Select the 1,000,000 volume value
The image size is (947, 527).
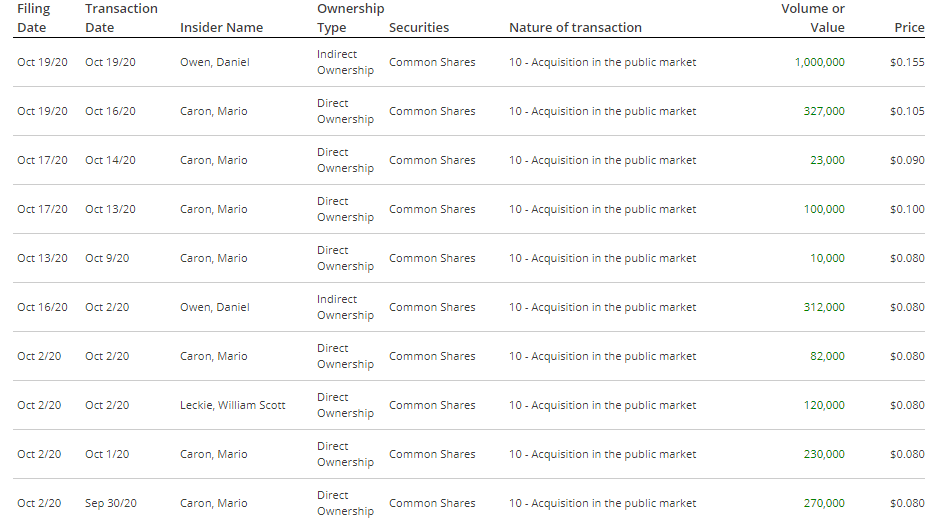tap(819, 62)
